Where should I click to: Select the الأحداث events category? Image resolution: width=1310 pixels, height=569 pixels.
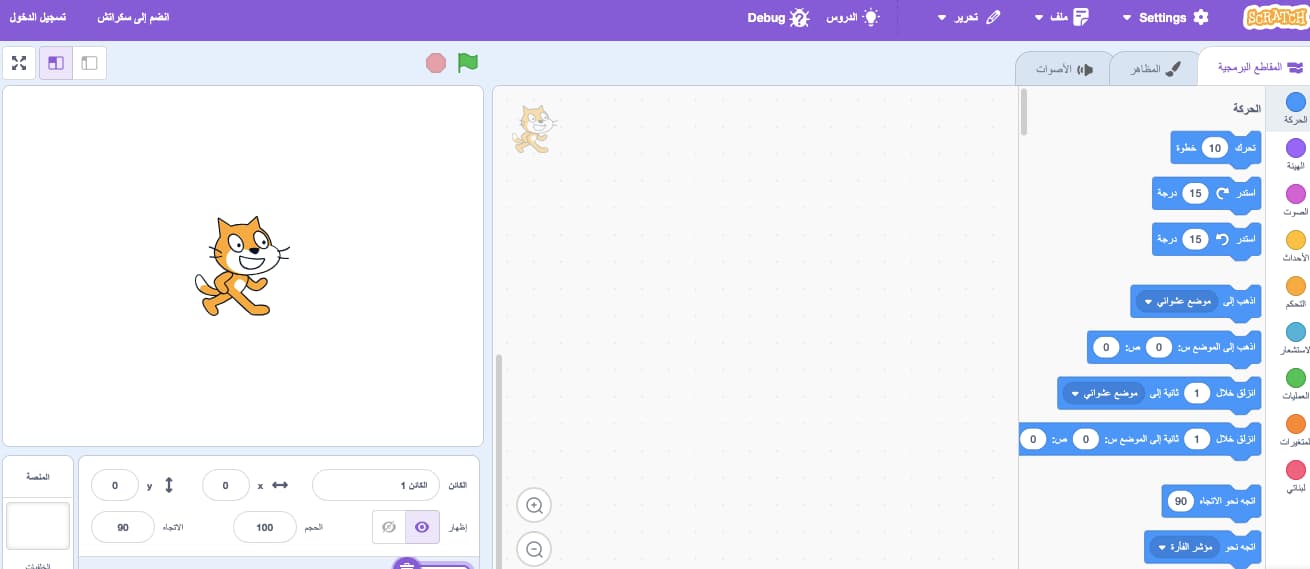[1295, 247]
